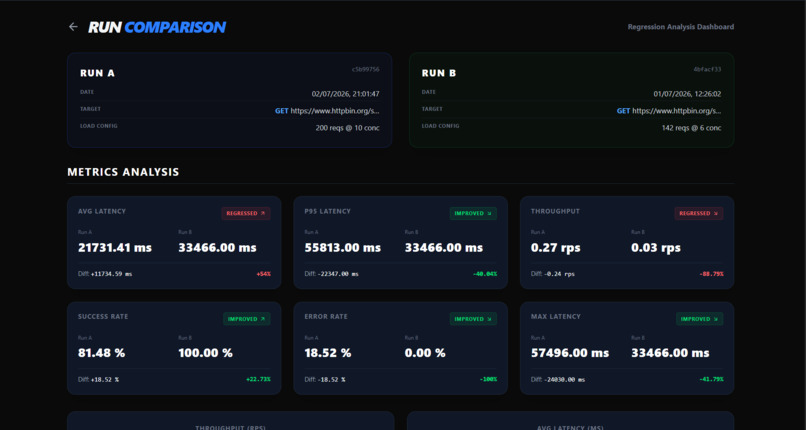The height and width of the screenshot is (430, 806).
Task: Click the RUN B card heading
Action: pos(439,73)
